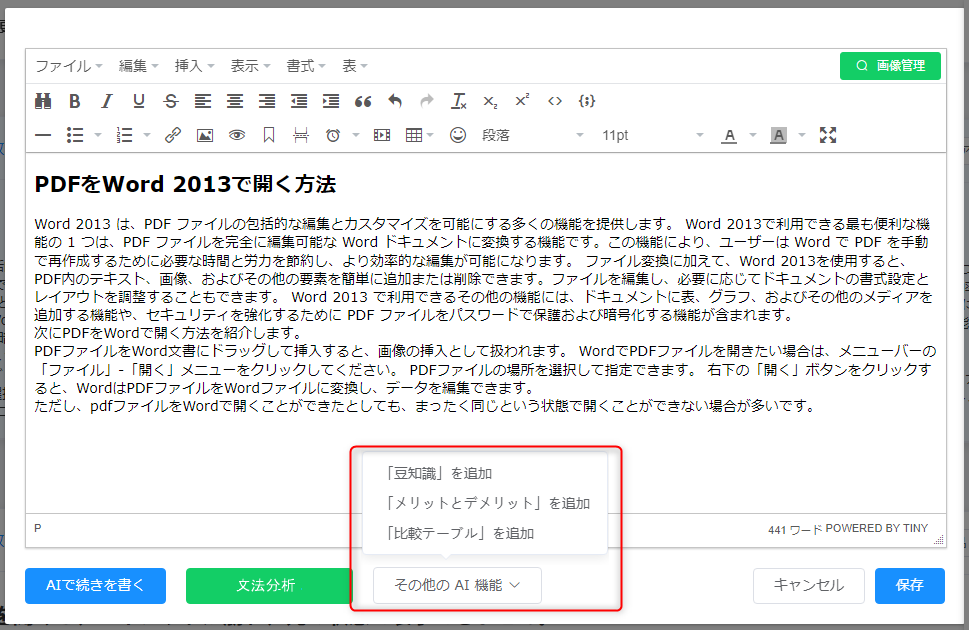
Task: Redo the last undone edit
Action: pos(427,101)
